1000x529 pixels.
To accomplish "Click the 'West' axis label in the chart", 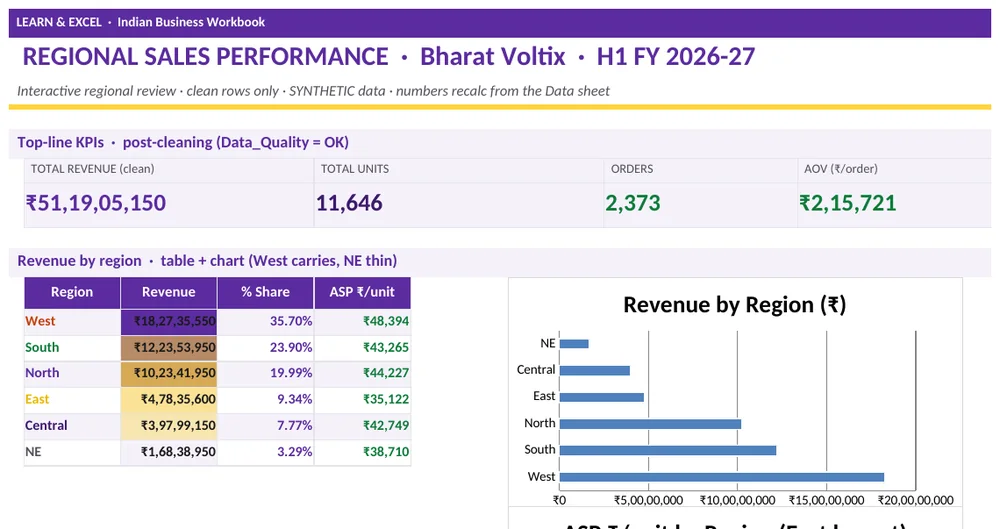I will click(x=541, y=477).
